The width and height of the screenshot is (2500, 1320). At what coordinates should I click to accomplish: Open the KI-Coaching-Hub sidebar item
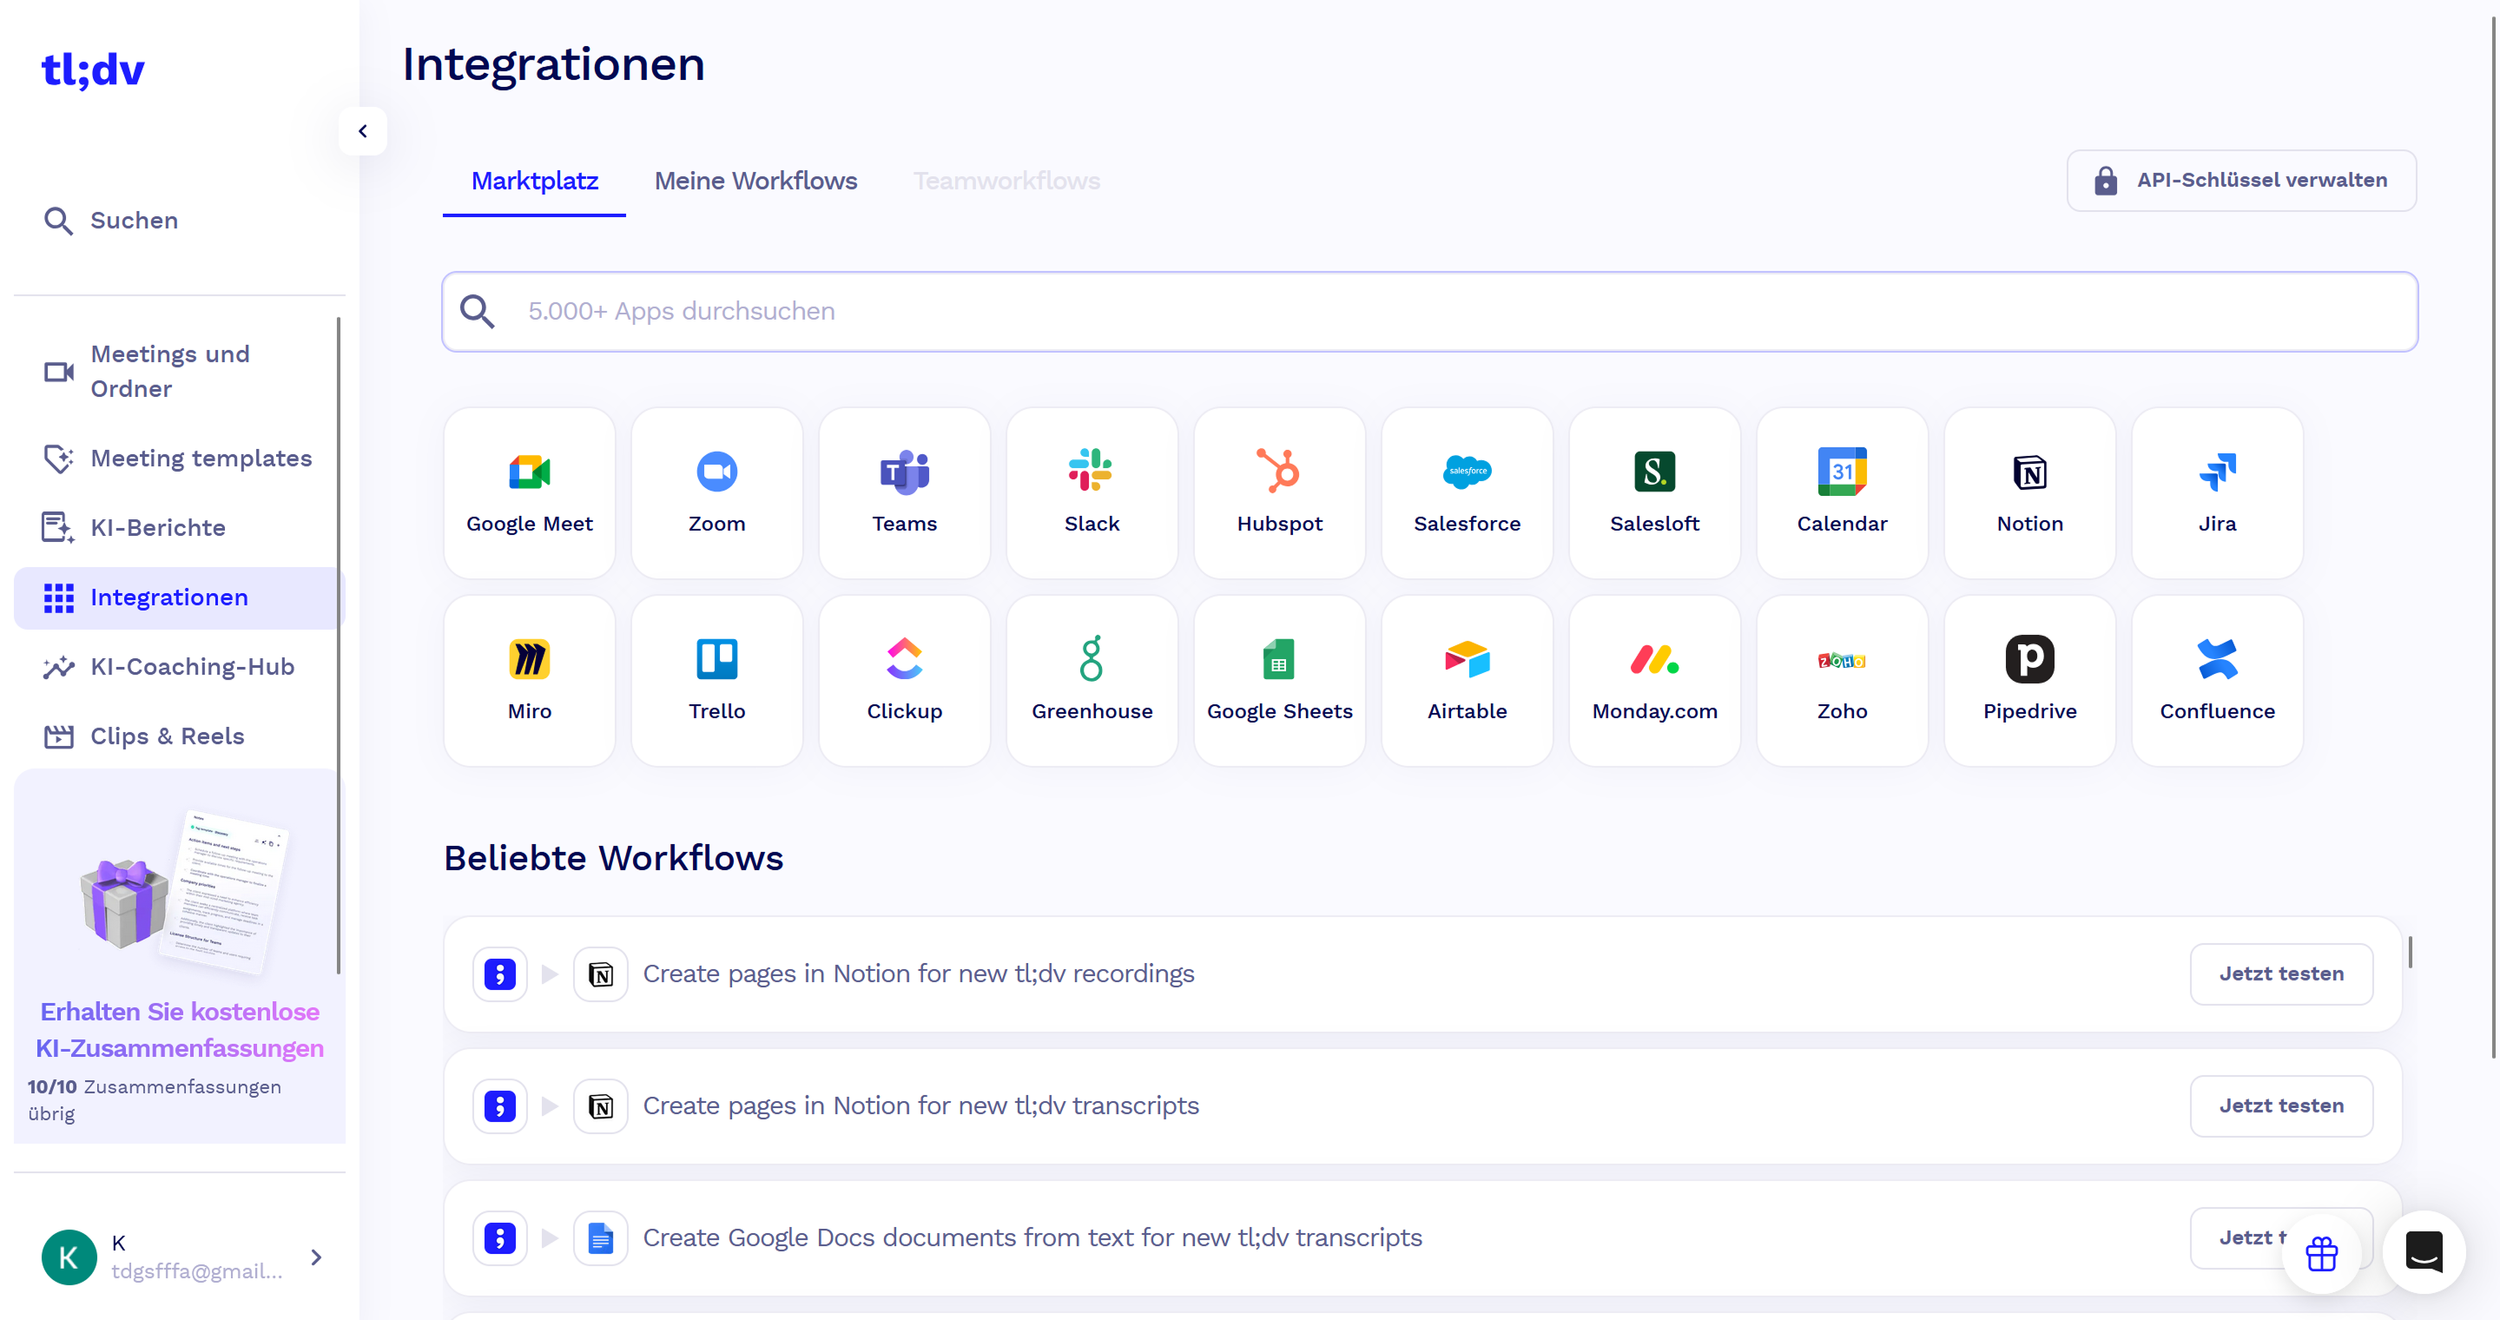(191, 667)
